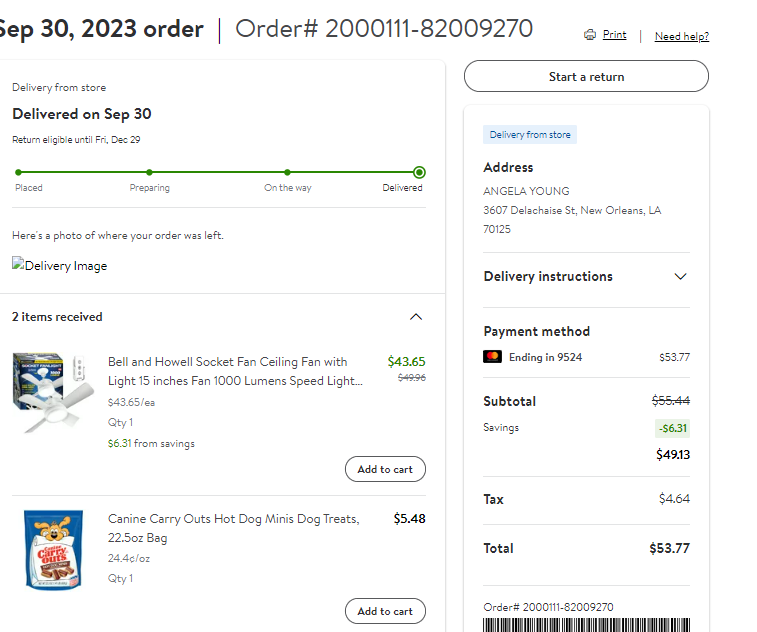Click the printer icon next to Print

pos(589,35)
